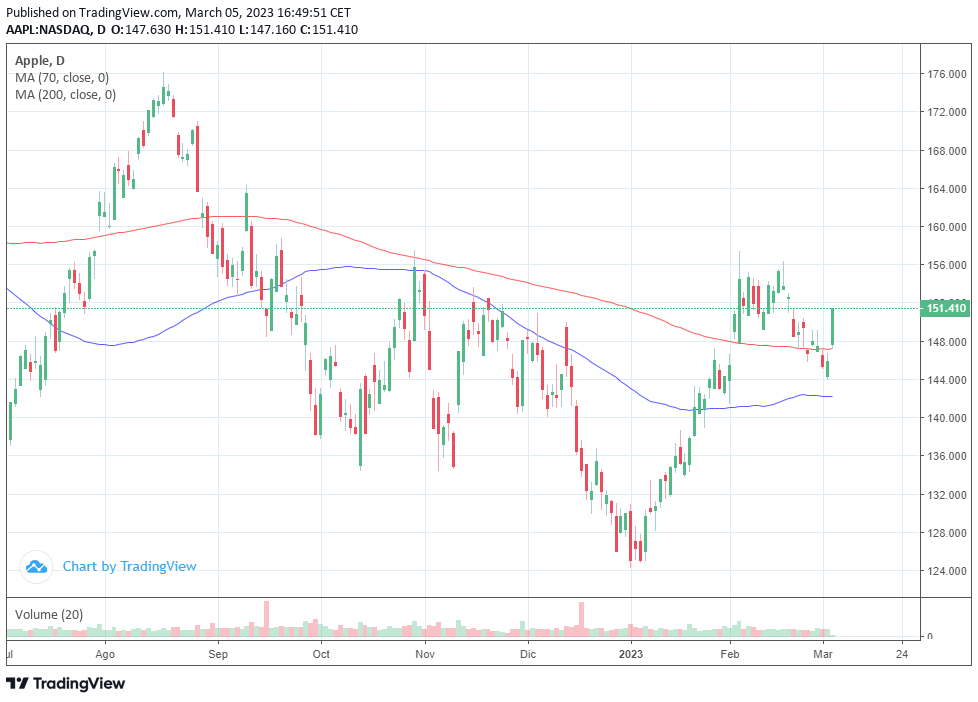Screen dimensions: 978x702
Task: Select the 'MA (70, close, 0)' indicator label
Action: [62, 78]
